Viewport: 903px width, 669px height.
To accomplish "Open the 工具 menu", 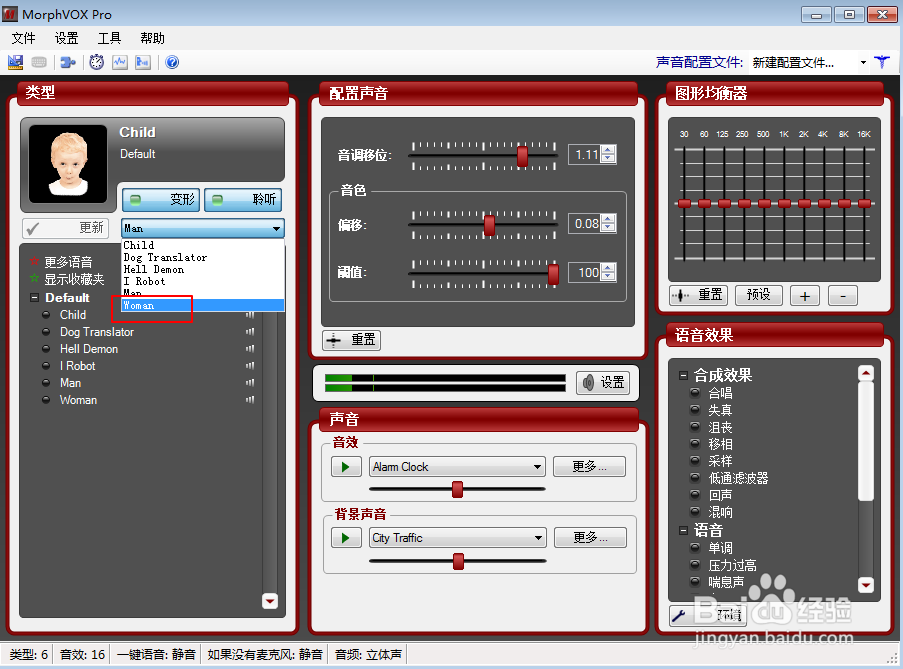I will 109,38.
